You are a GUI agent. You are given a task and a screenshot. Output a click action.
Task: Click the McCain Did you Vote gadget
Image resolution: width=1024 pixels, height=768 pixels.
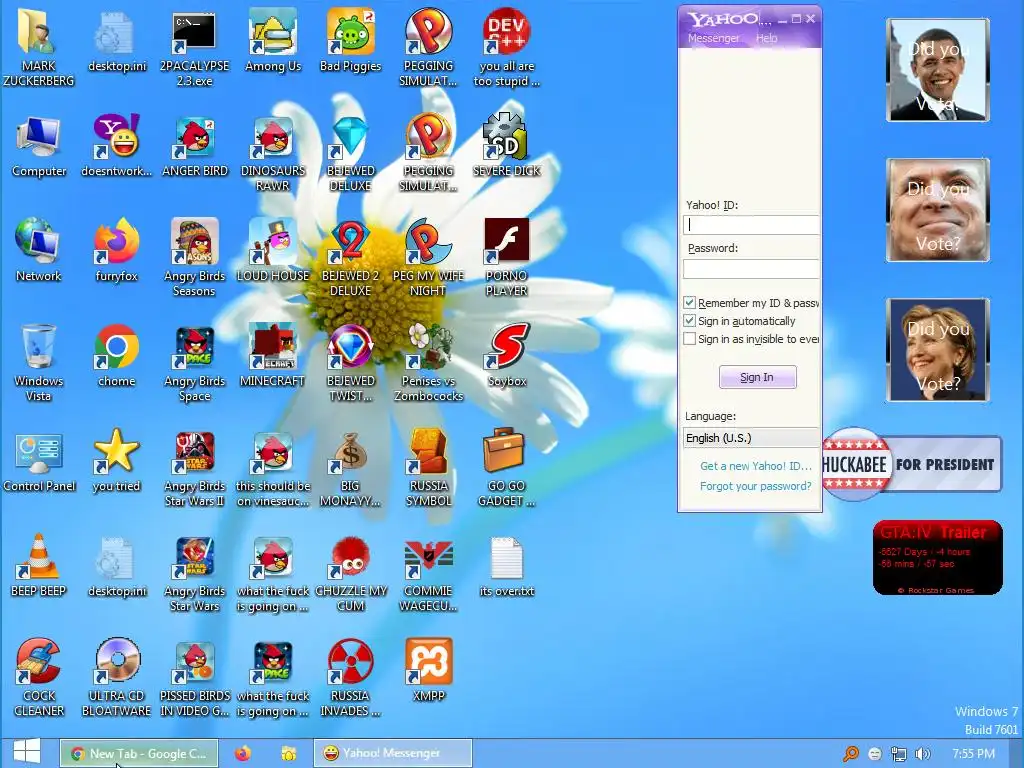[x=937, y=210]
